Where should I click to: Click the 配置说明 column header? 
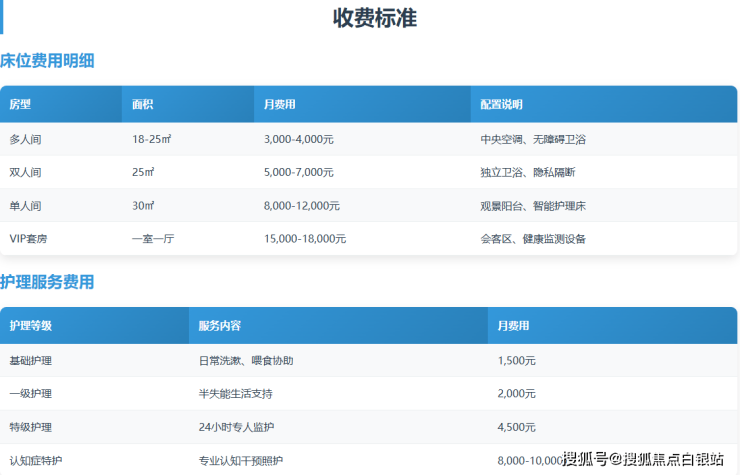[501, 104]
